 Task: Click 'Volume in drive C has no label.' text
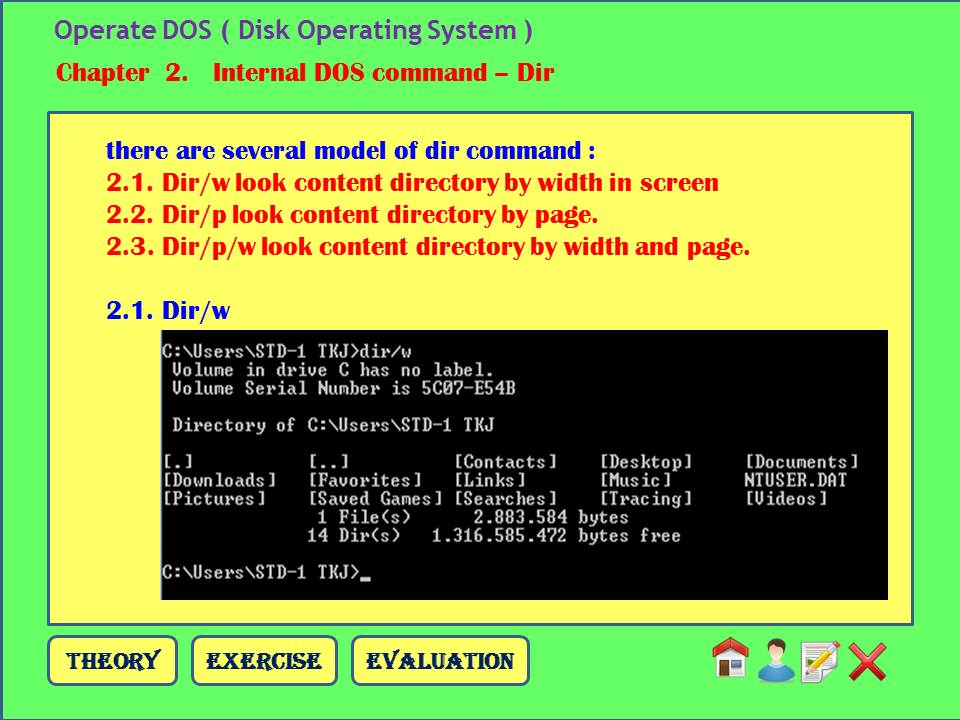(332, 370)
